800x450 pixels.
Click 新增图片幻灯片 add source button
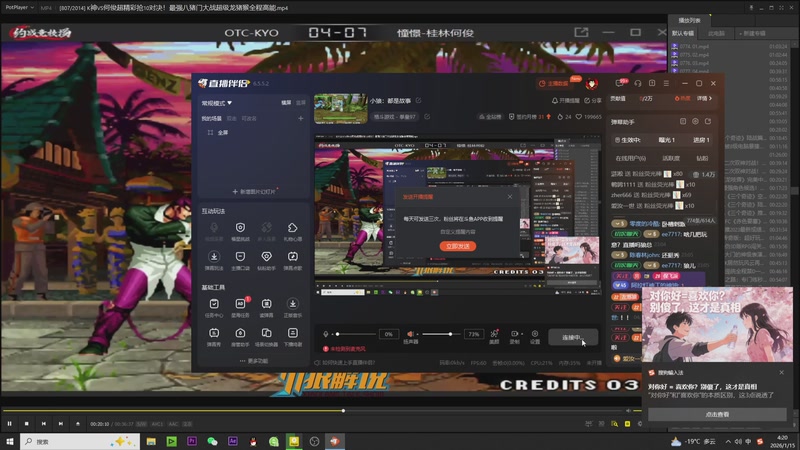click(x=254, y=191)
